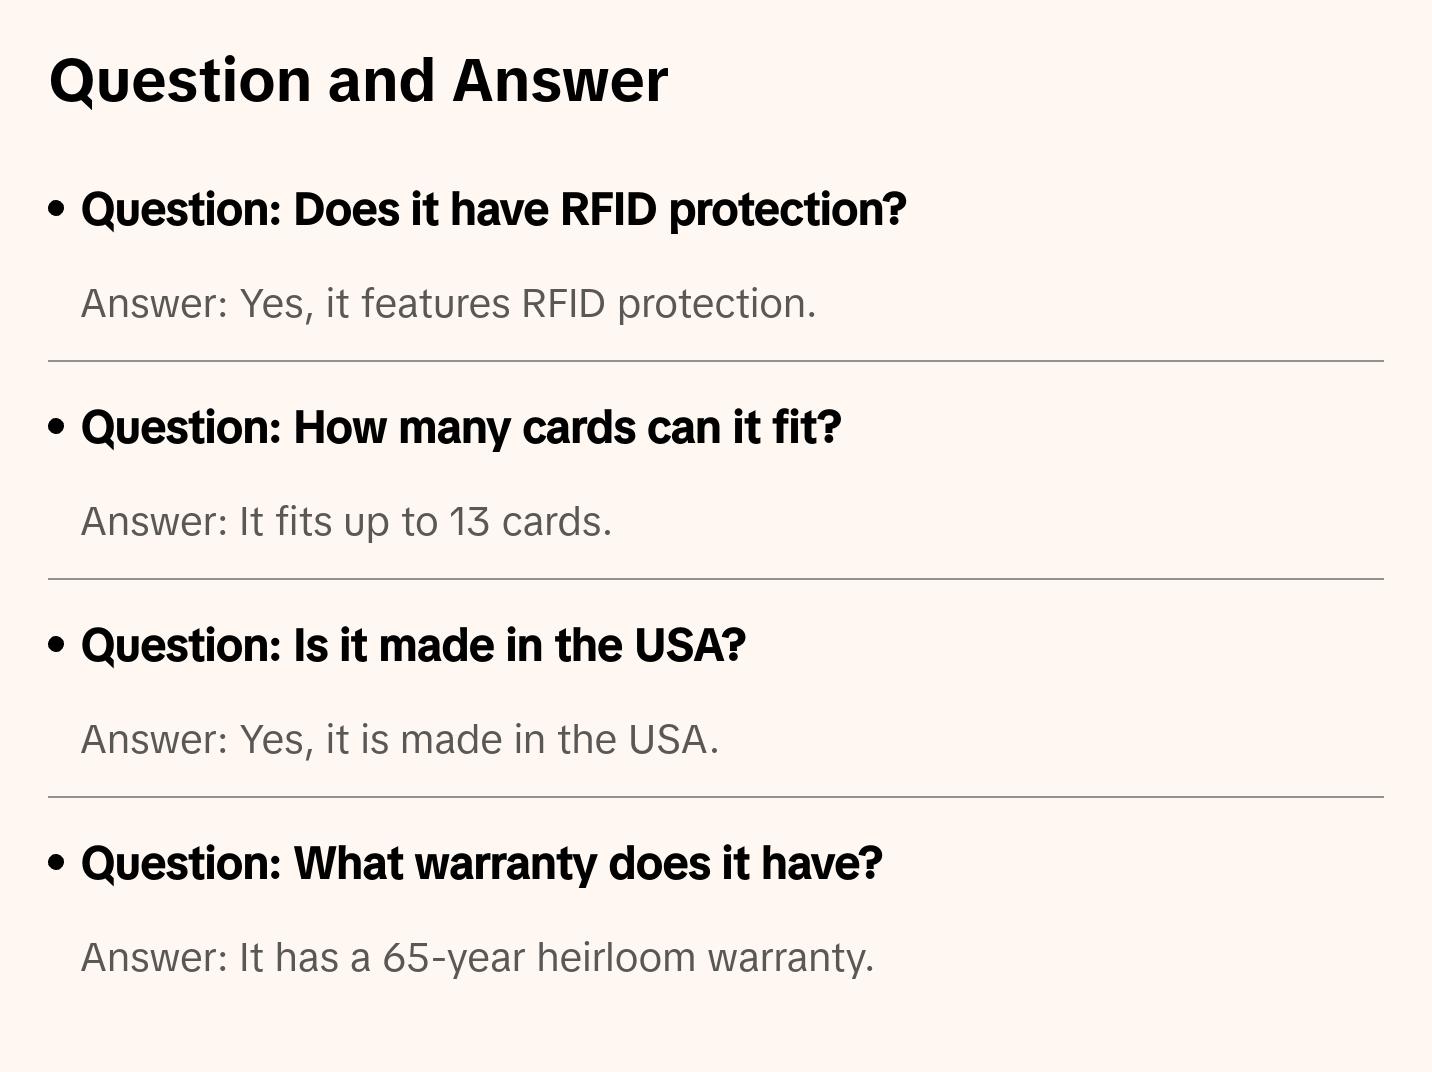The width and height of the screenshot is (1432, 1072).
Task: Open the "How many cards can it fit?" question
Action: [461, 428]
